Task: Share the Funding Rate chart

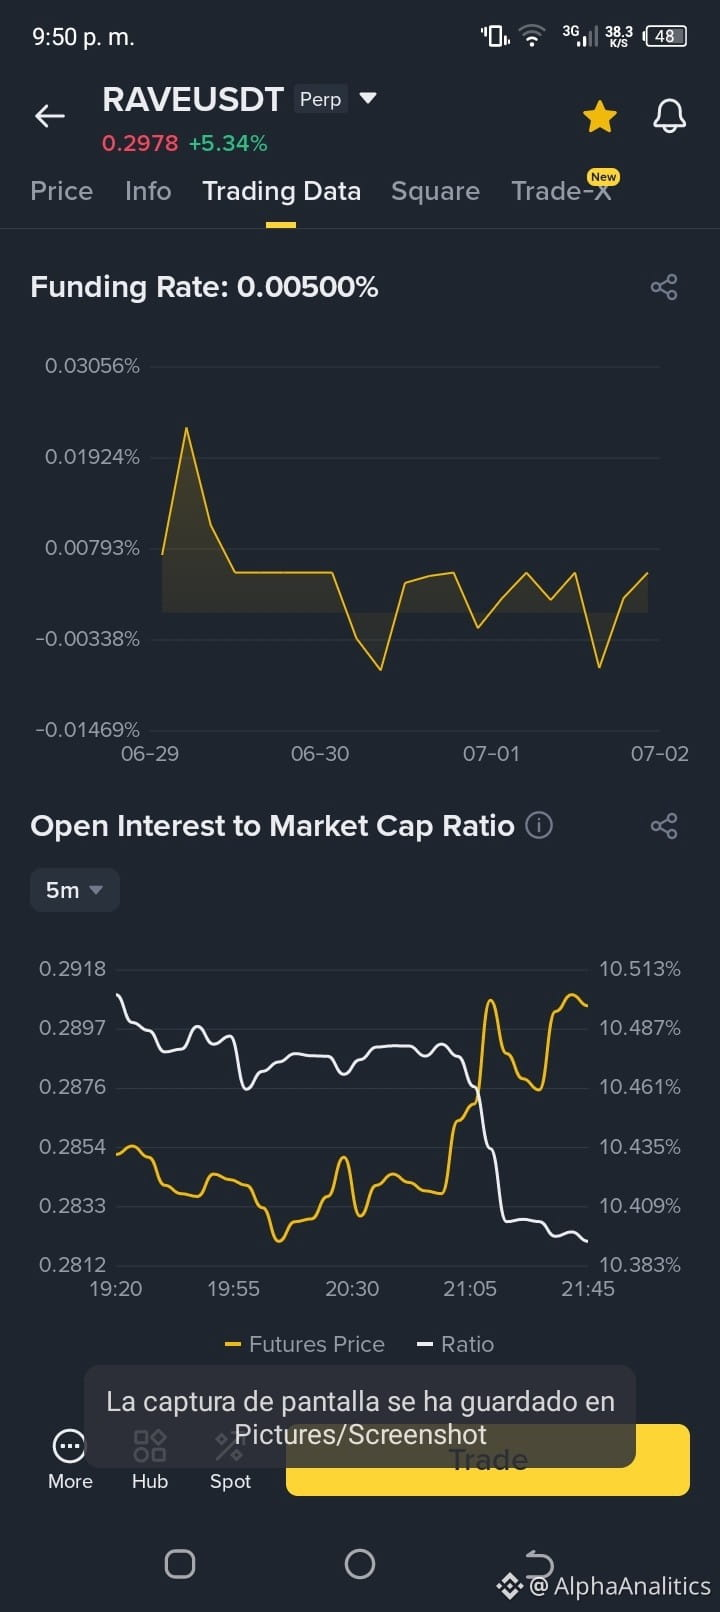Action: pyautogui.click(x=664, y=287)
